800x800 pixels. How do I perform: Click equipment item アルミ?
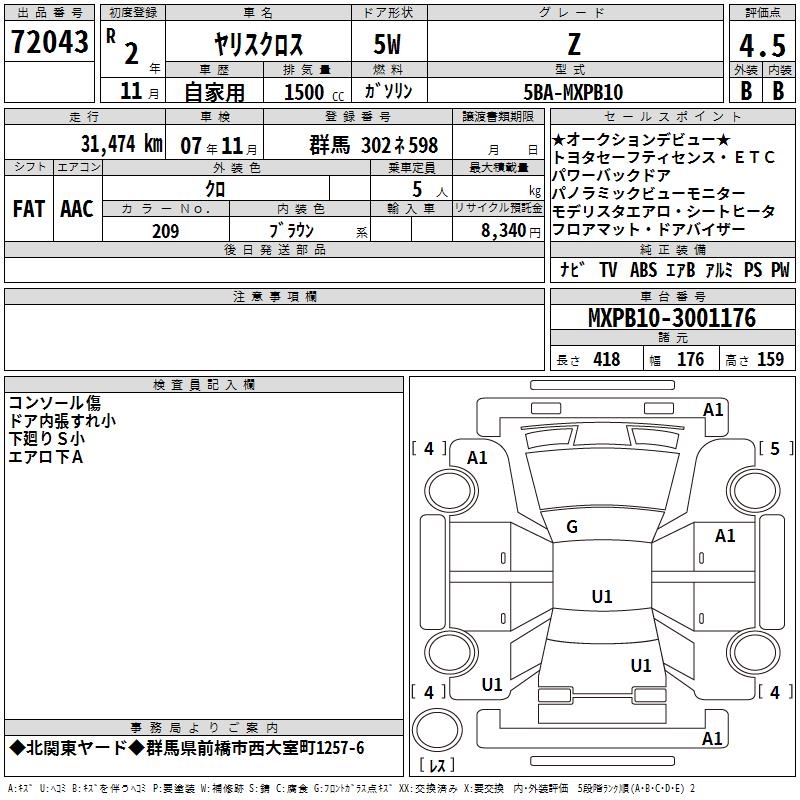[719, 270]
